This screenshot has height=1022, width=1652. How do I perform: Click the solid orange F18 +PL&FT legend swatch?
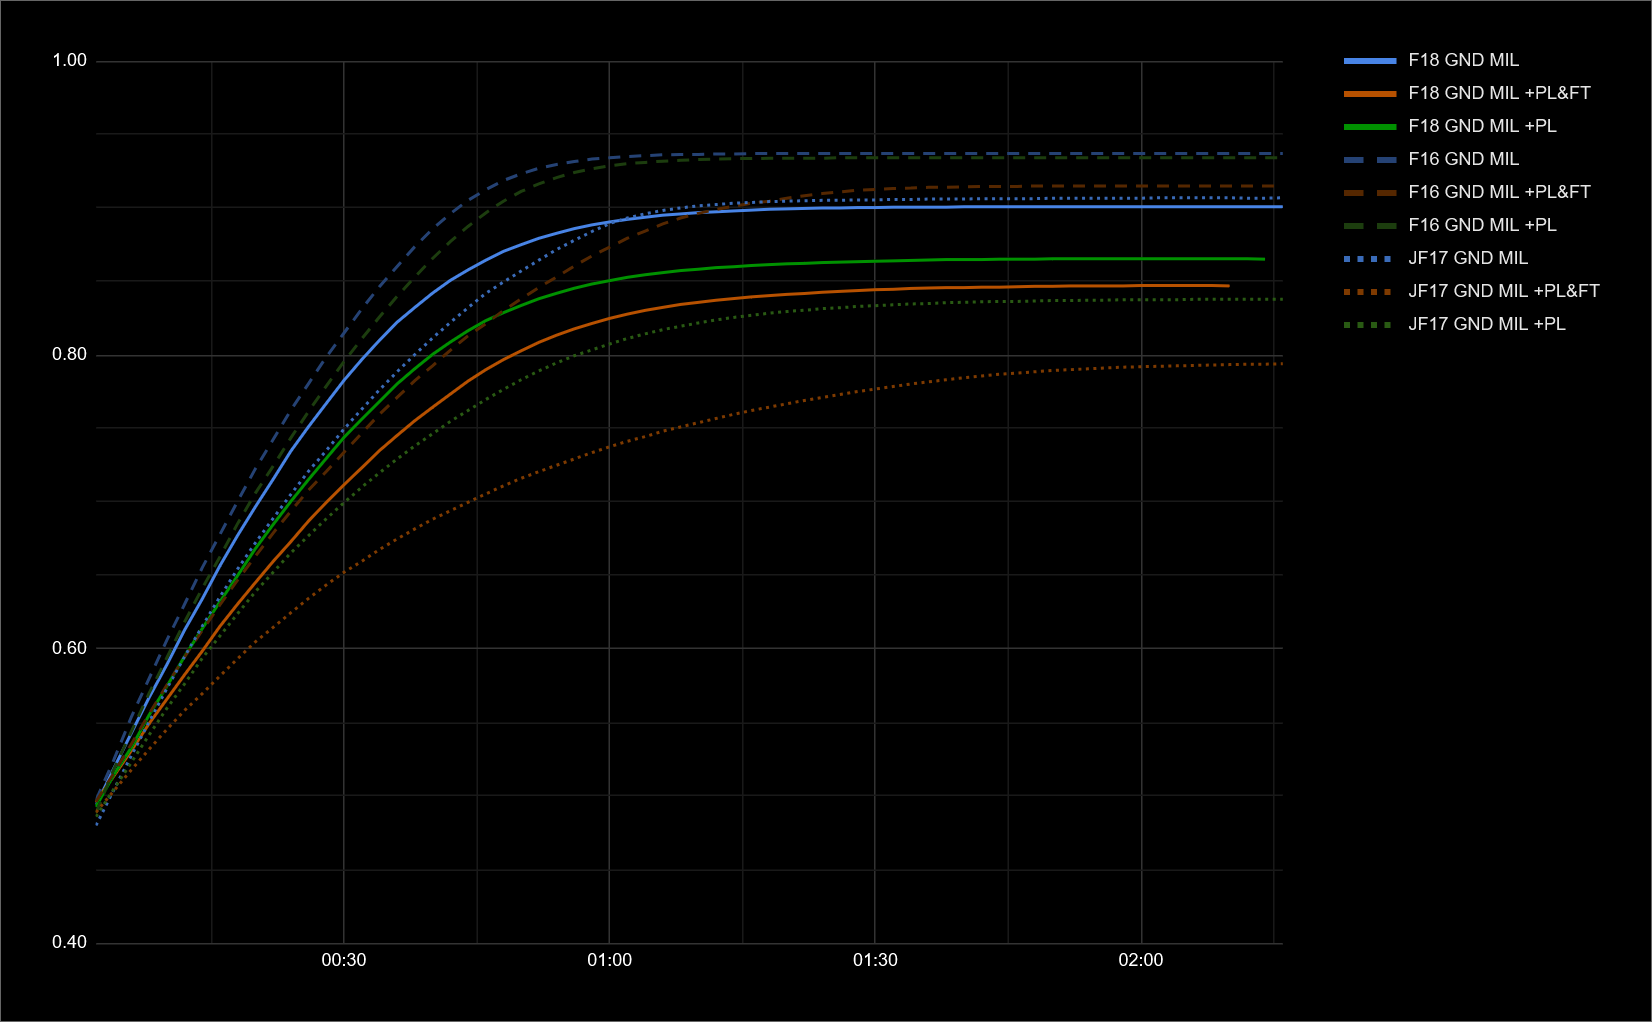[1369, 94]
